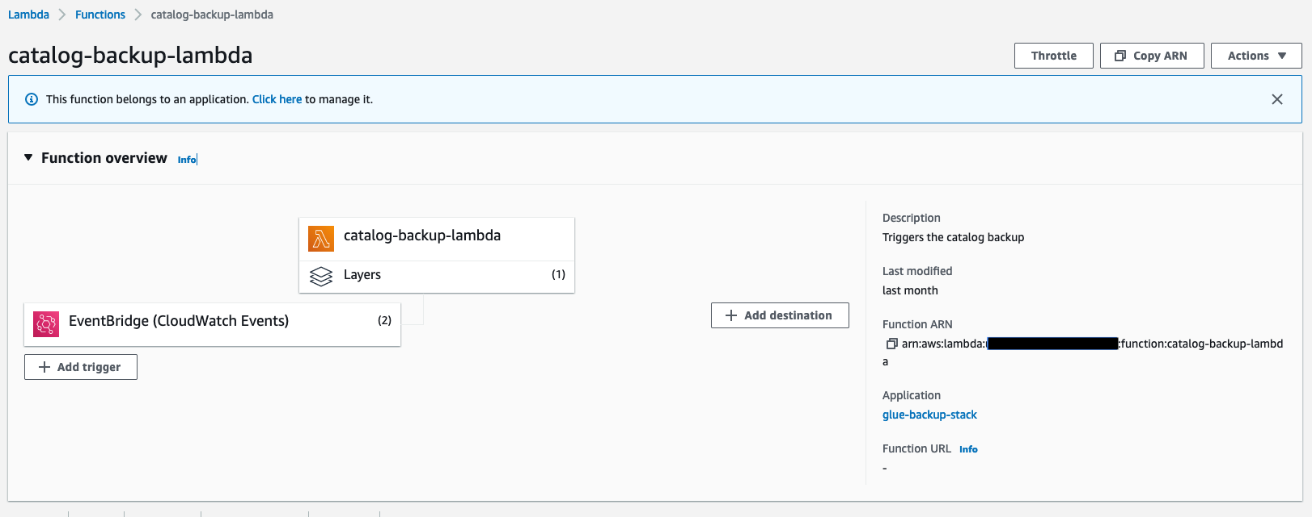Open the Lambda breadcrumb link
The height and width of the screenshot is (517, 1312).
(x=28, y=15)
